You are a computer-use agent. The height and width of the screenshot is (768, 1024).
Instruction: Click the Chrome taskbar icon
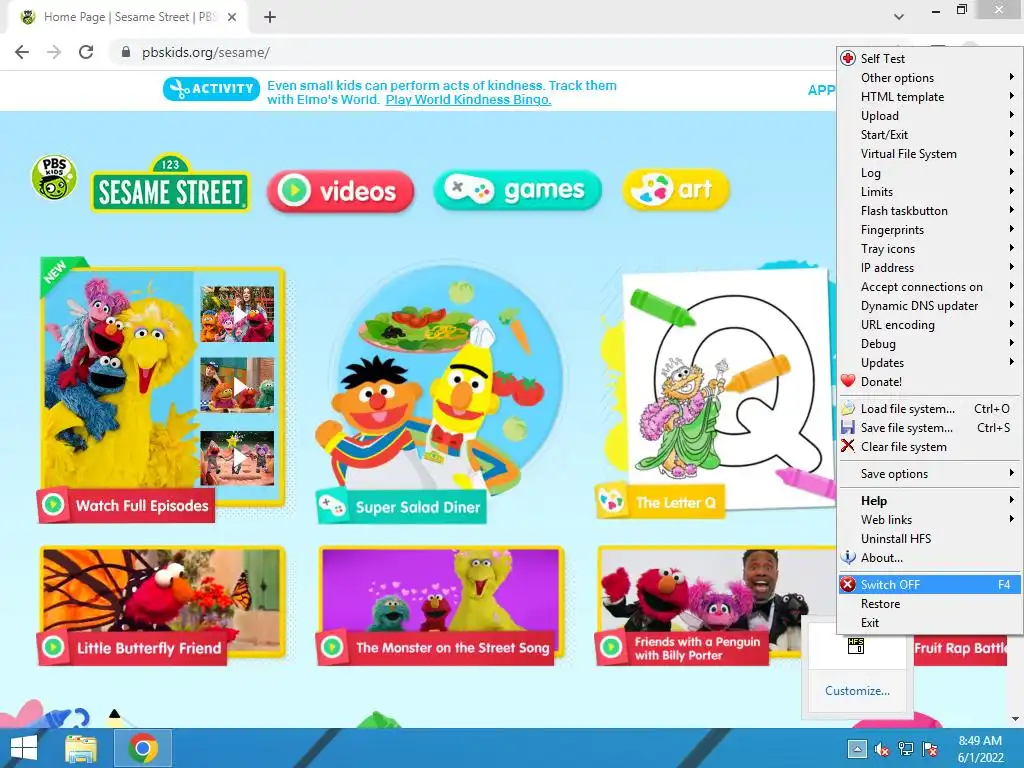pyautogui.click(x=143, y=748)
